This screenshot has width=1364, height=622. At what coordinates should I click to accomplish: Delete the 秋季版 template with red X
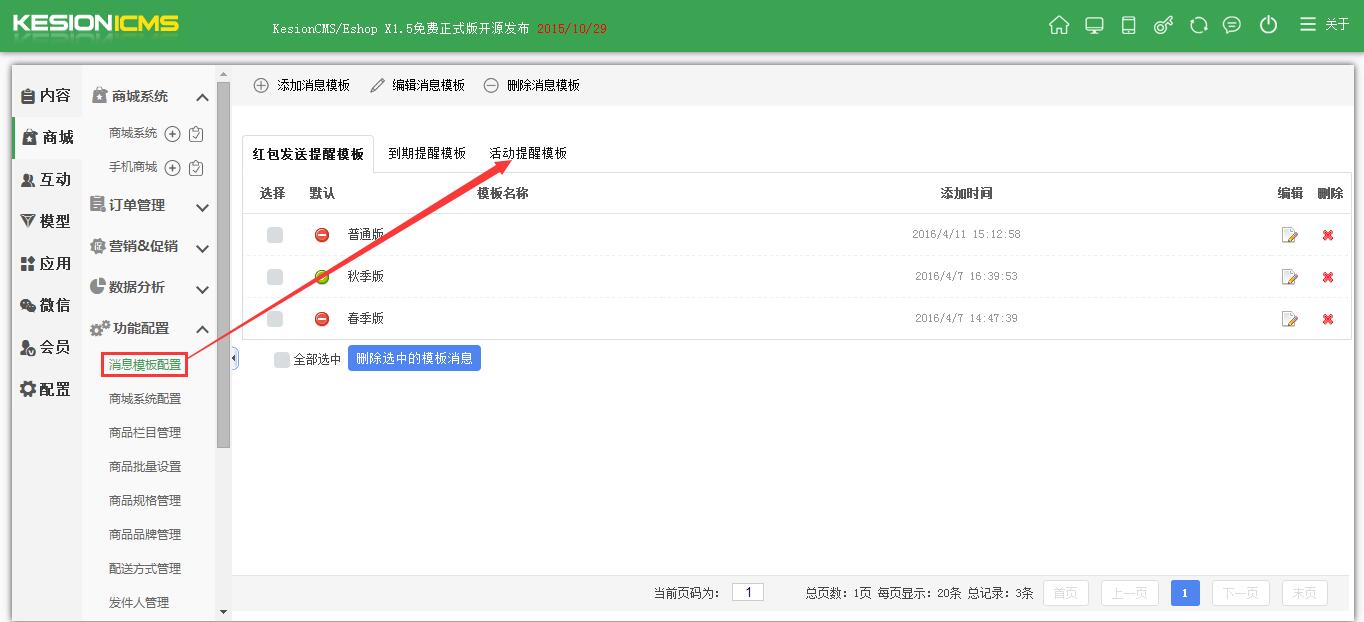tap(1328, 277)
